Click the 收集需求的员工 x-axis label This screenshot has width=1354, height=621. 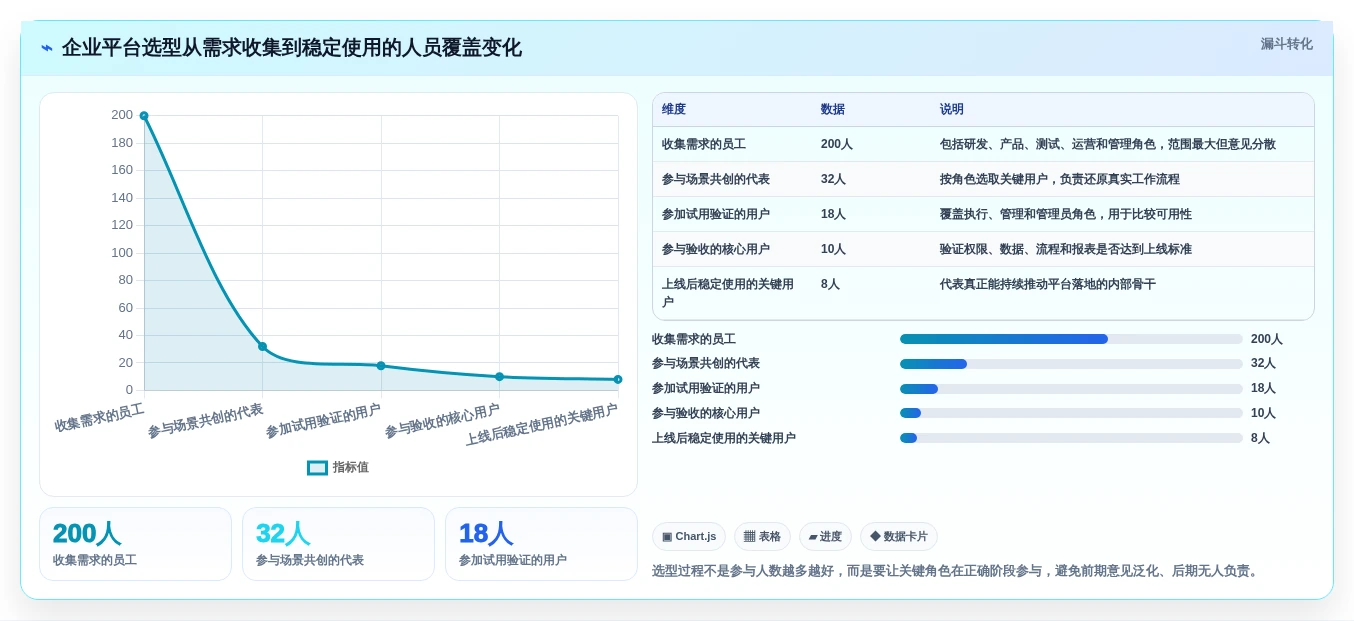(99, 418)
